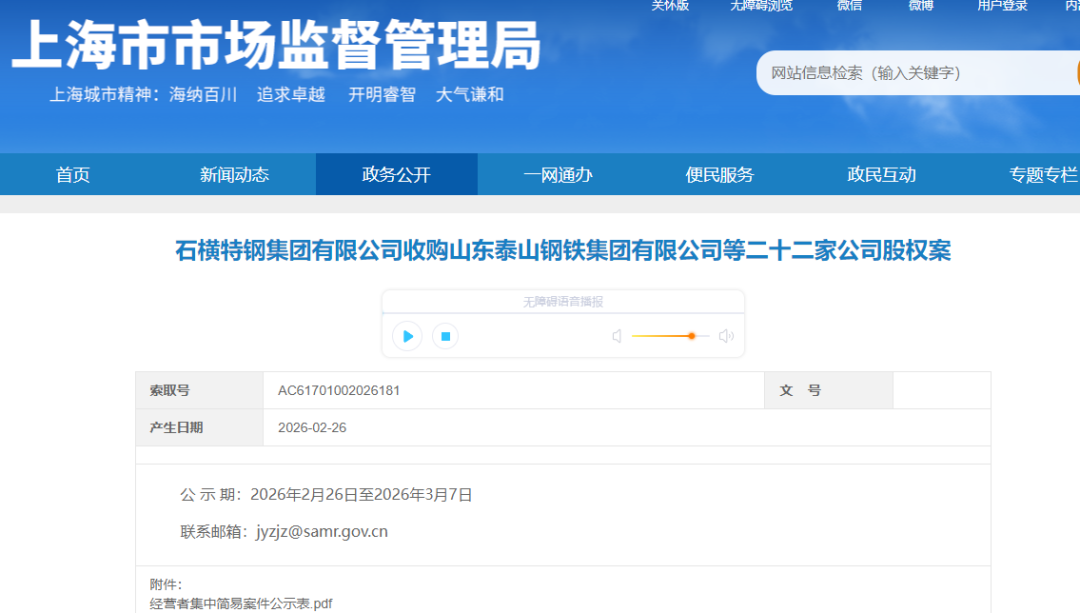Open the 专题专栏 navigation tab
The image size is (1080, 613).
click(x=1043, y=174)
